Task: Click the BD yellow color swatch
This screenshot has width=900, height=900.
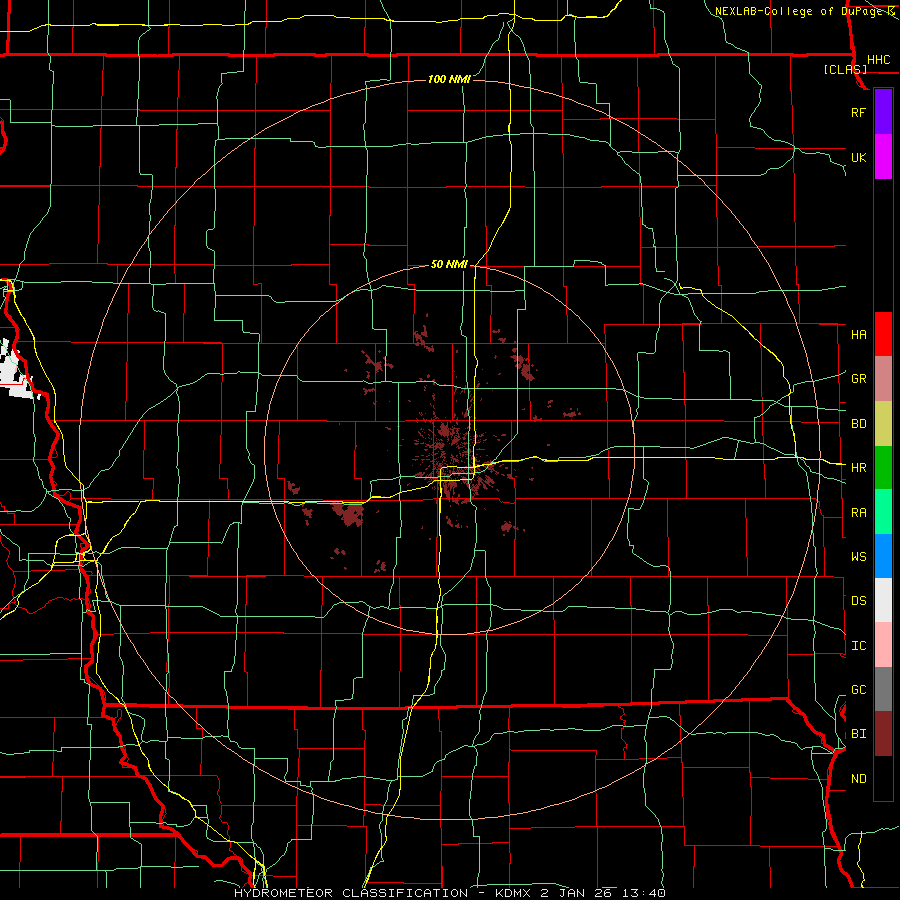Action: [x=883, y=423]
